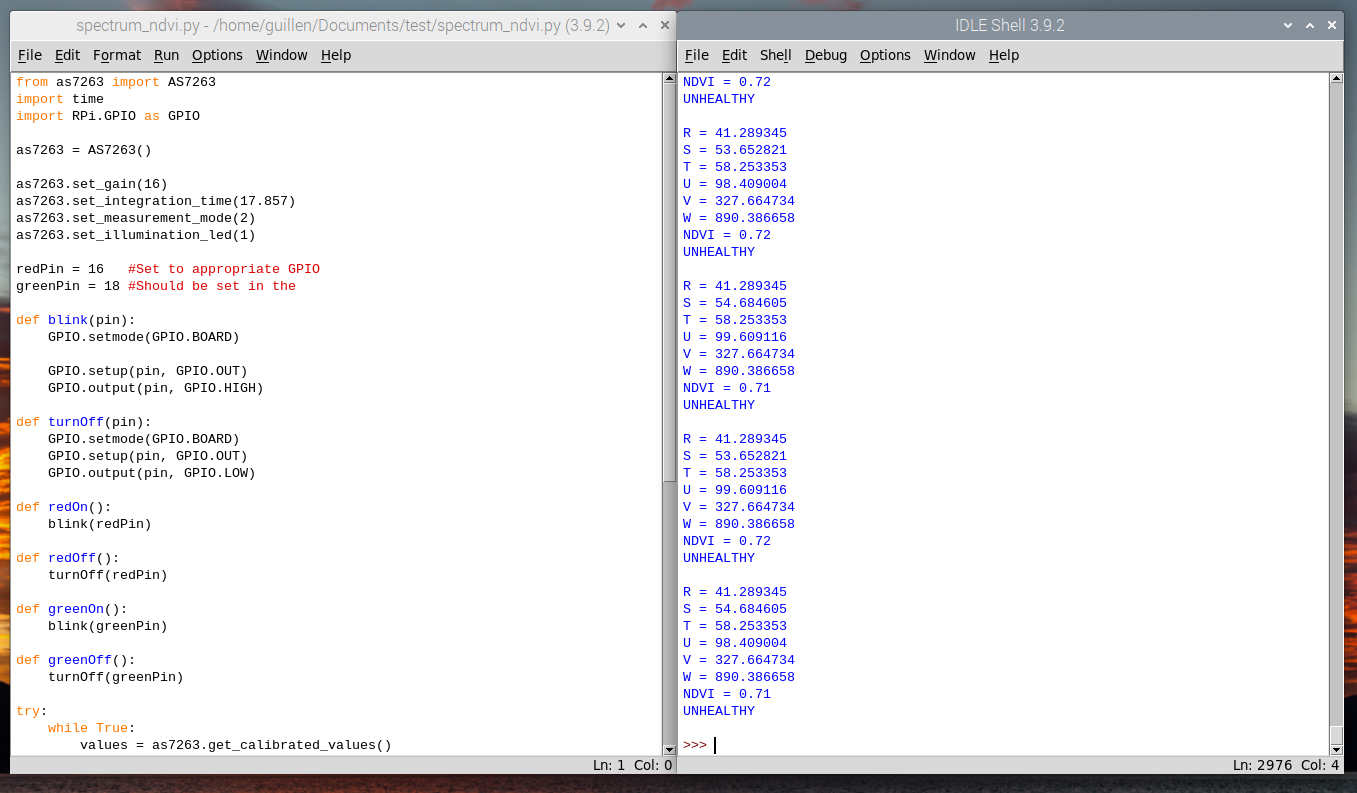This screenshot has height=793, width=1357.
Task: Close the spectrum_ndvi.py editor window
Action: [x=664, y=25]
